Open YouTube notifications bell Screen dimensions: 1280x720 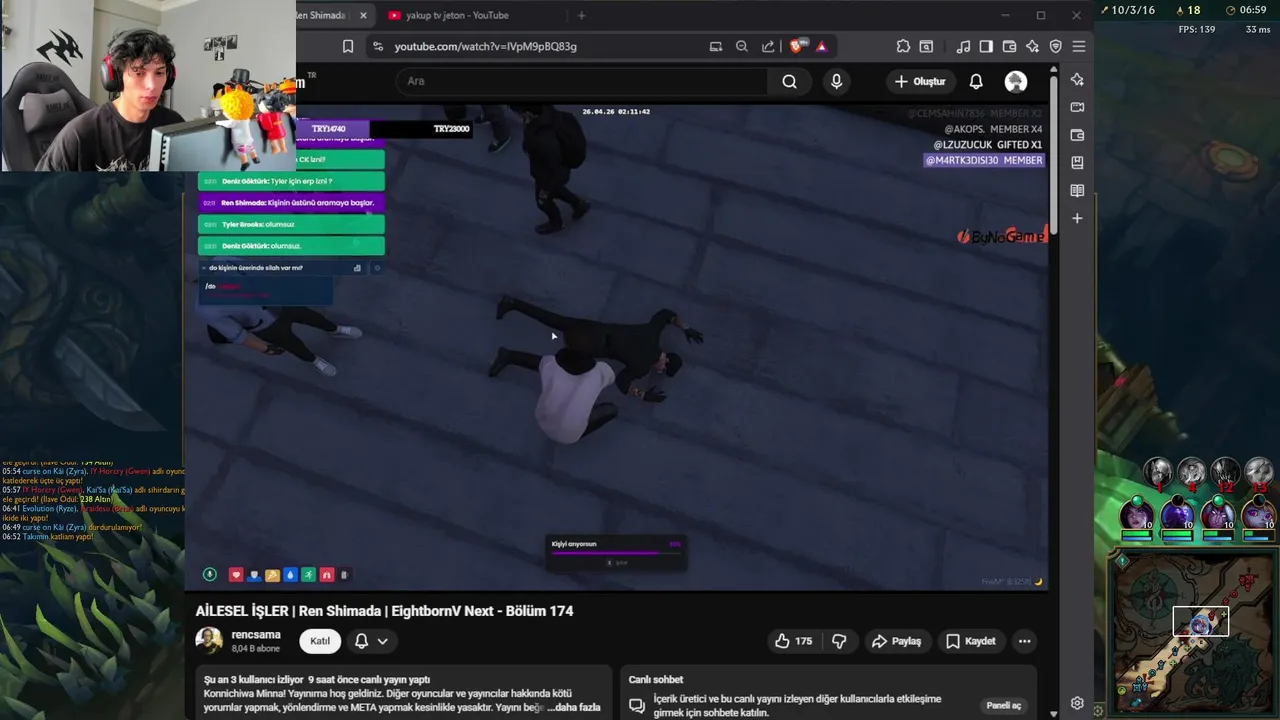[x=976, y=81]
